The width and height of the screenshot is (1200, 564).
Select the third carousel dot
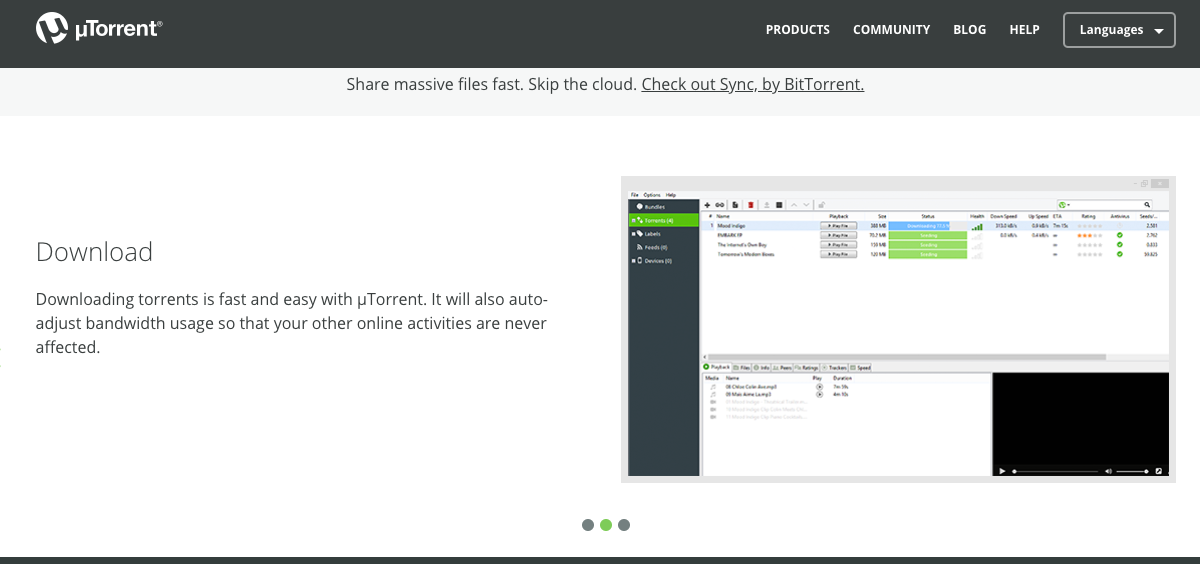click(624, 525)
